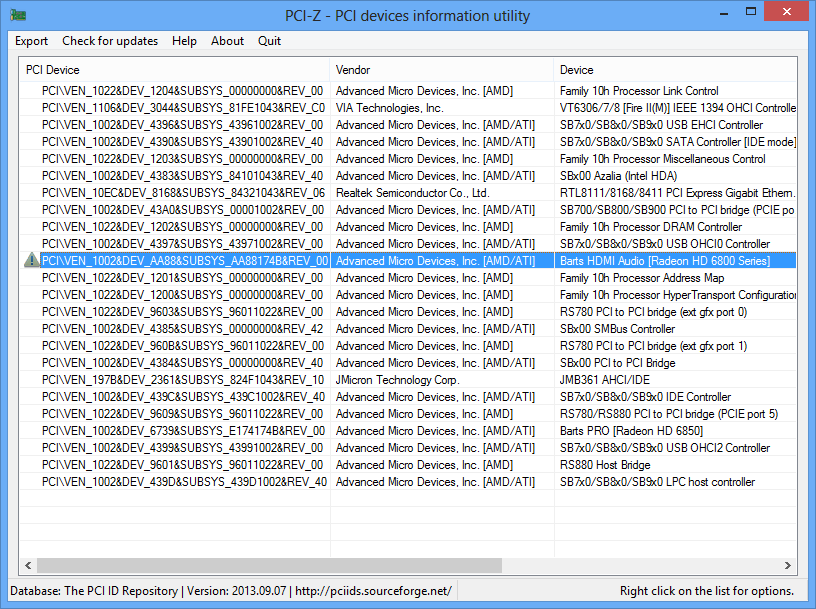Screen dimensions: 816x609
Task: Sort by the Device column header
Action: [675, 70]
